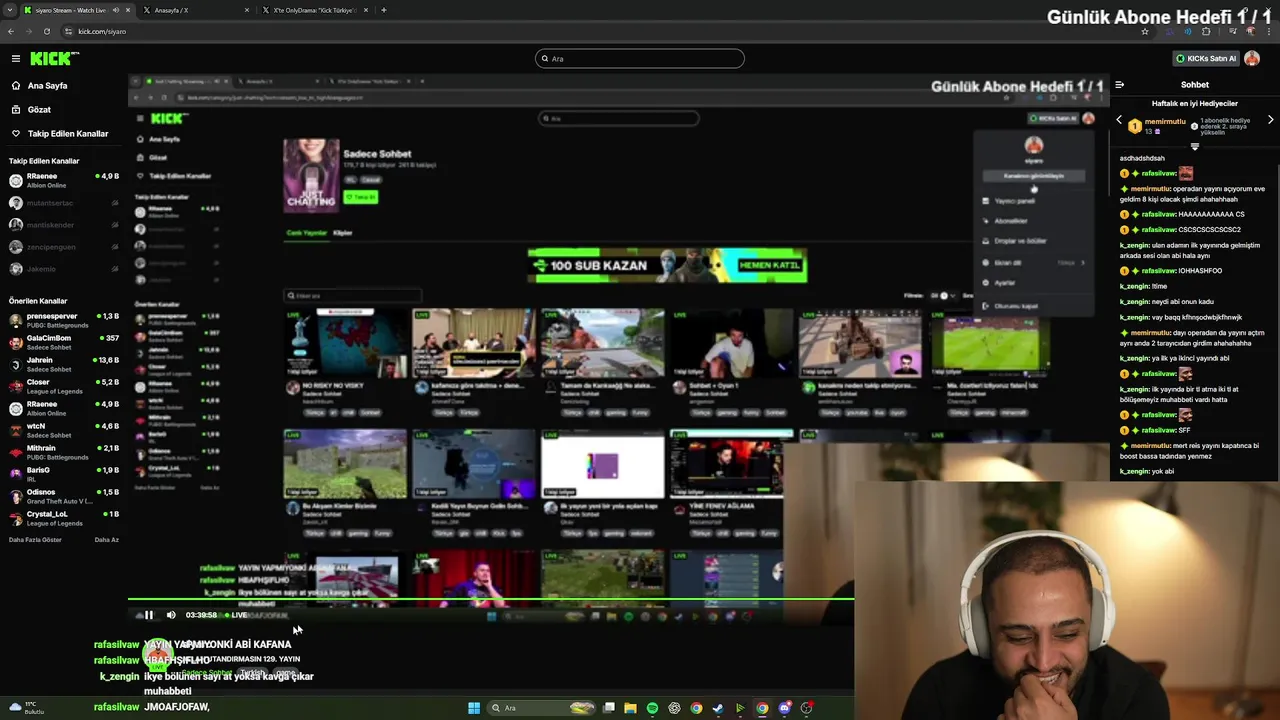Open GalaCimBom recommended channel
This screenshot has width=1280, height=720.
(62, 342)
